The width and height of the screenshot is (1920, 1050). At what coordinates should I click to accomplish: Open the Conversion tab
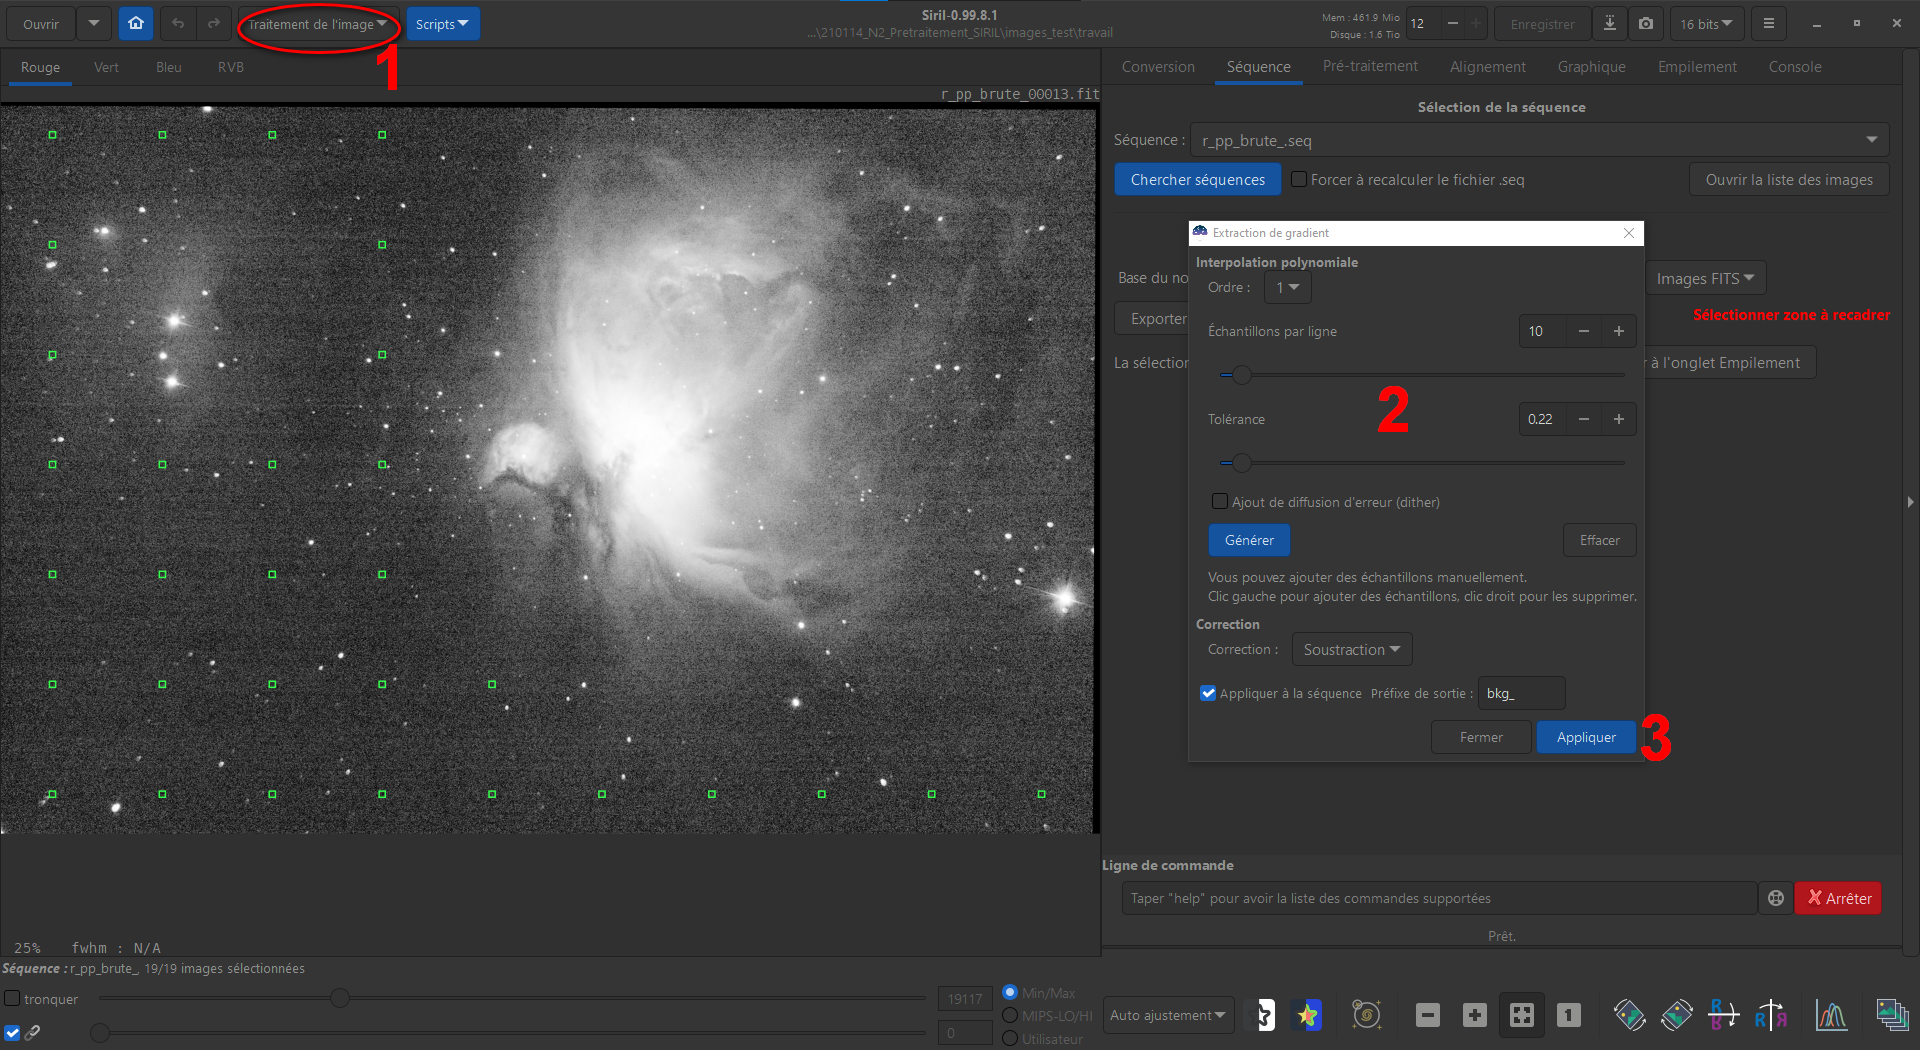pos(1158,67)
